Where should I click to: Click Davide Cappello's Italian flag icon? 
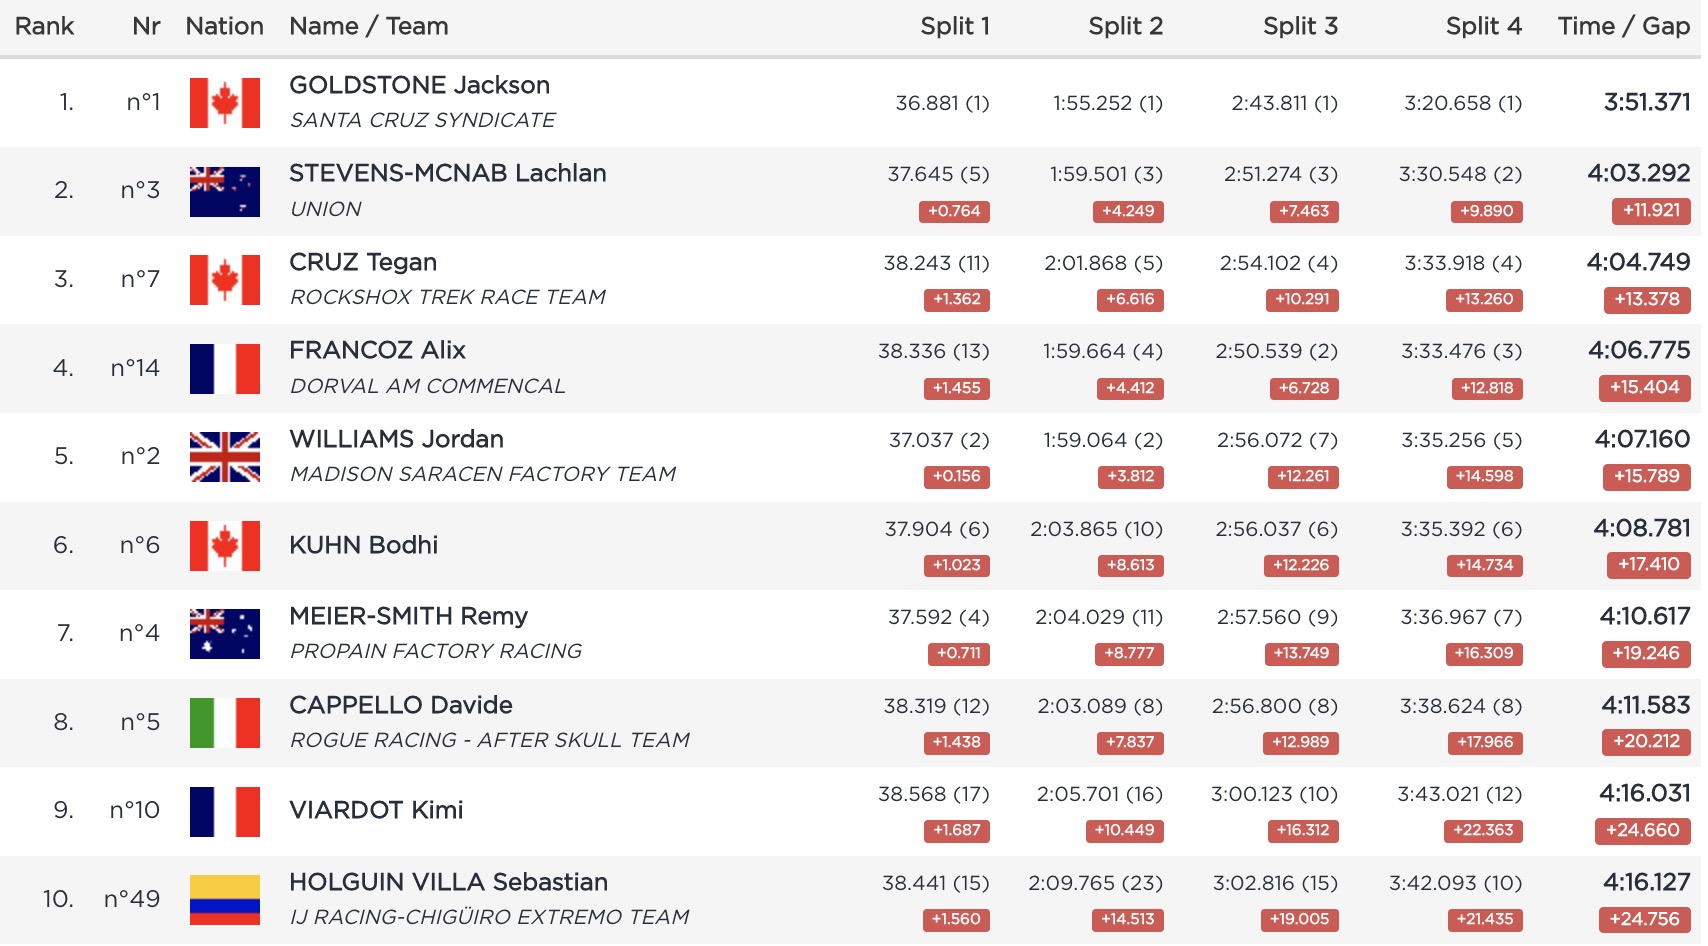(224, 723)
